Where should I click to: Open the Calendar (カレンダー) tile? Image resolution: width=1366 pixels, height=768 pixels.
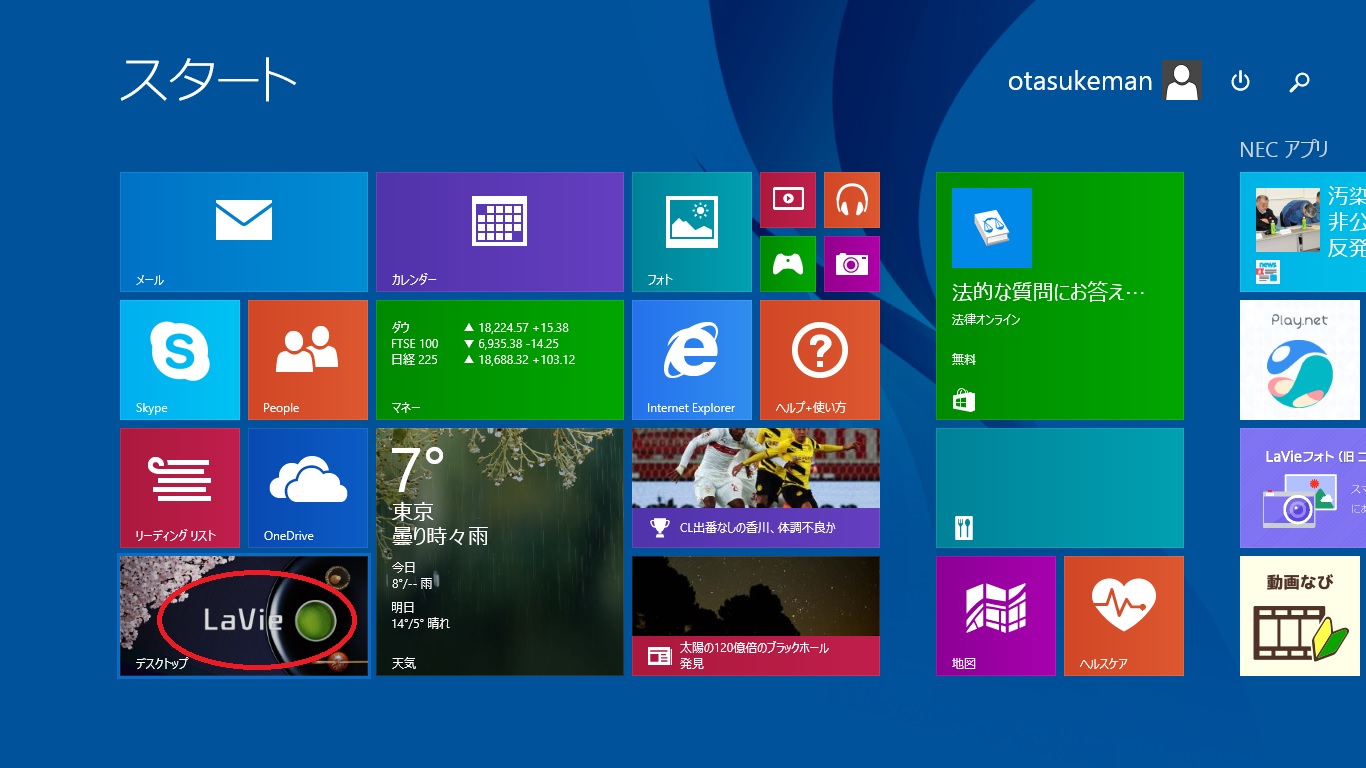[x=500, y=232]
